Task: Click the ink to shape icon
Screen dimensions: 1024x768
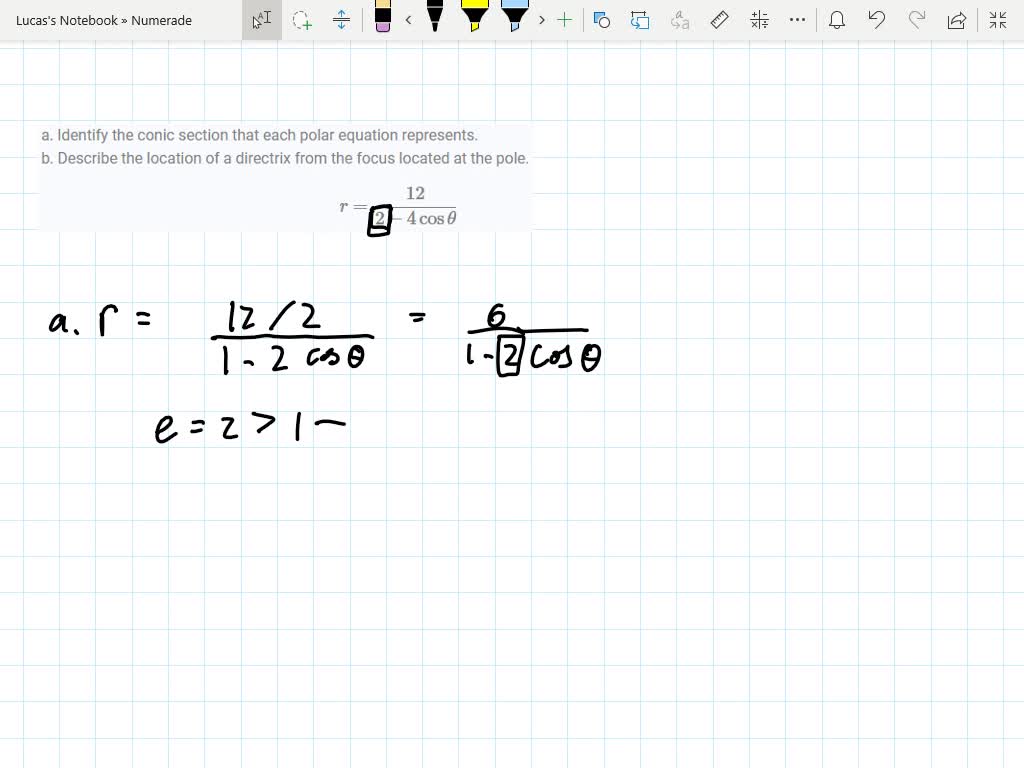Action: (640, 20)
